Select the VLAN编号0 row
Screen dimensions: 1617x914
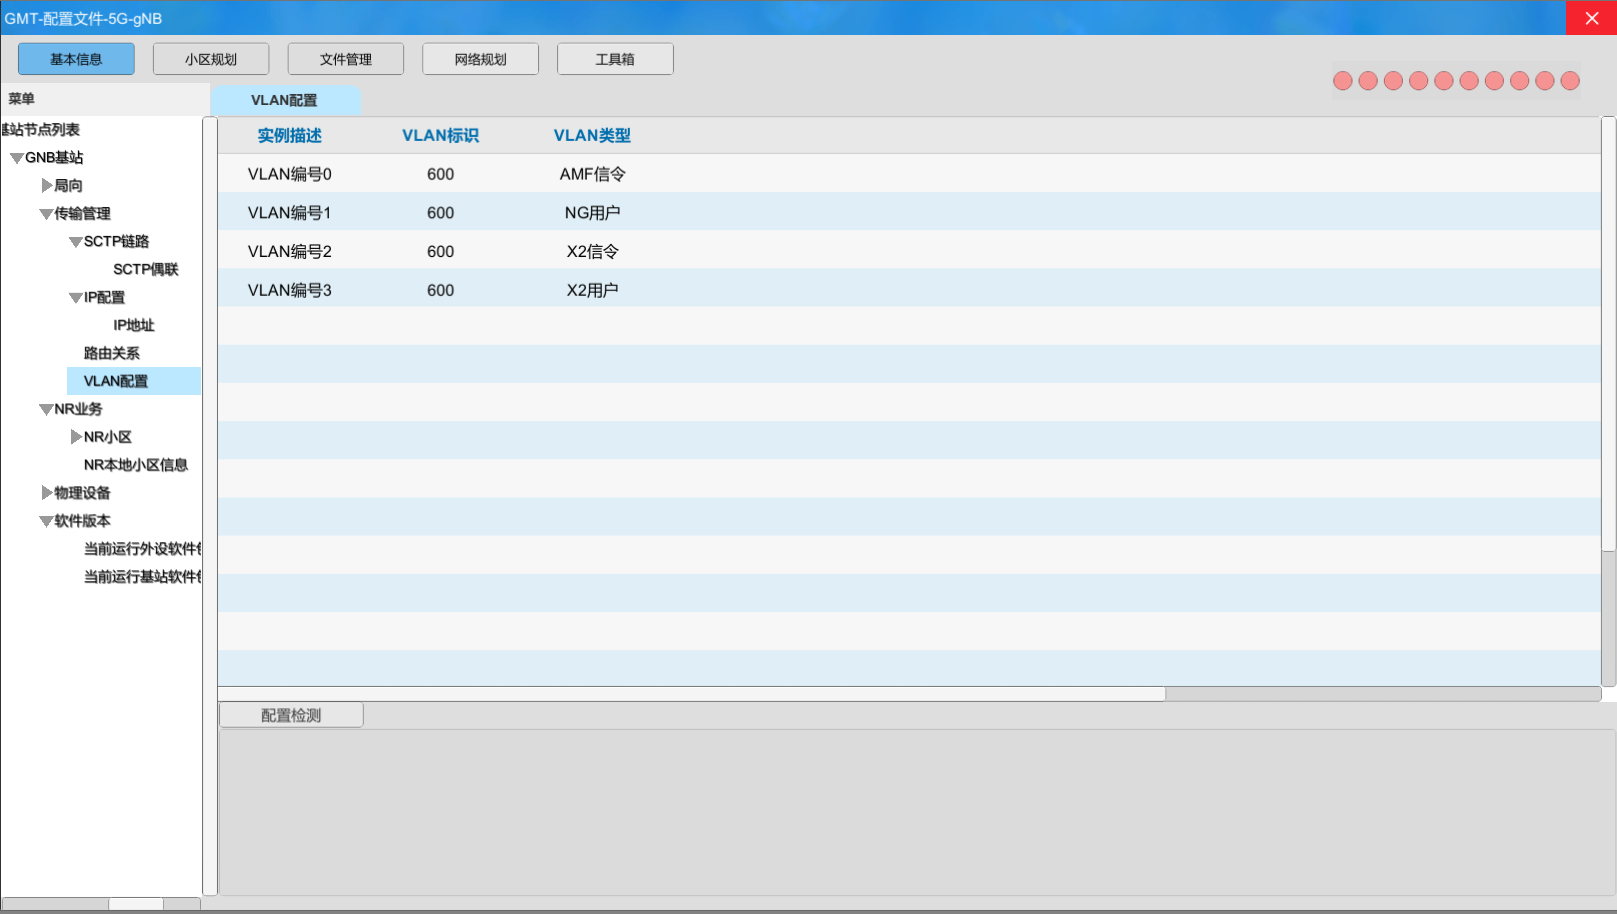tap(909, 174)
